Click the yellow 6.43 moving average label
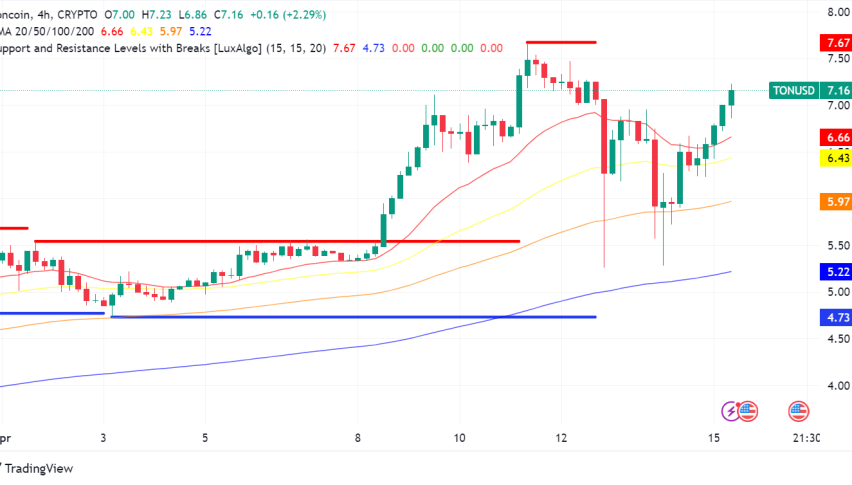The height and width of the screenshot is (485, 852). pos(836,158)
